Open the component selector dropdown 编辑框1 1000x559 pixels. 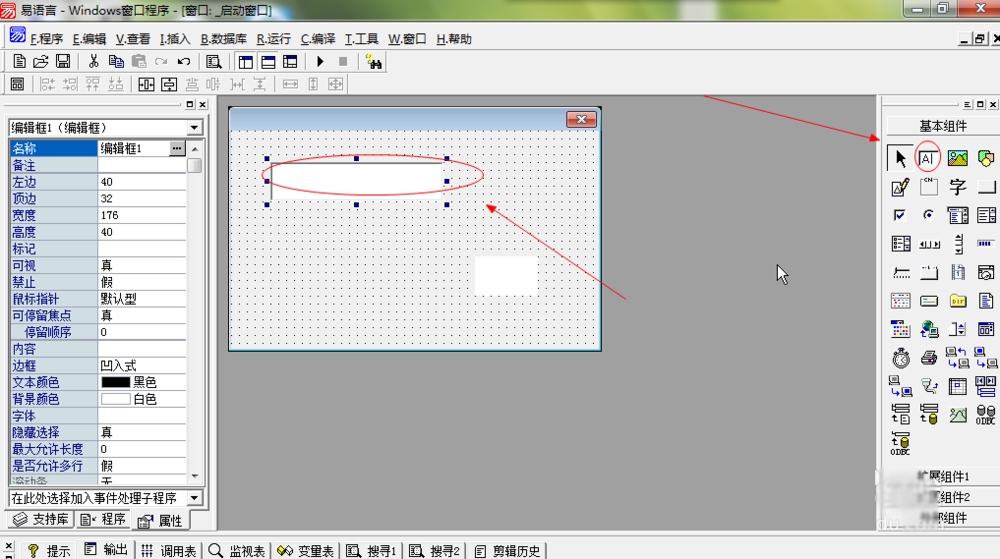click(x=194, y=127)
